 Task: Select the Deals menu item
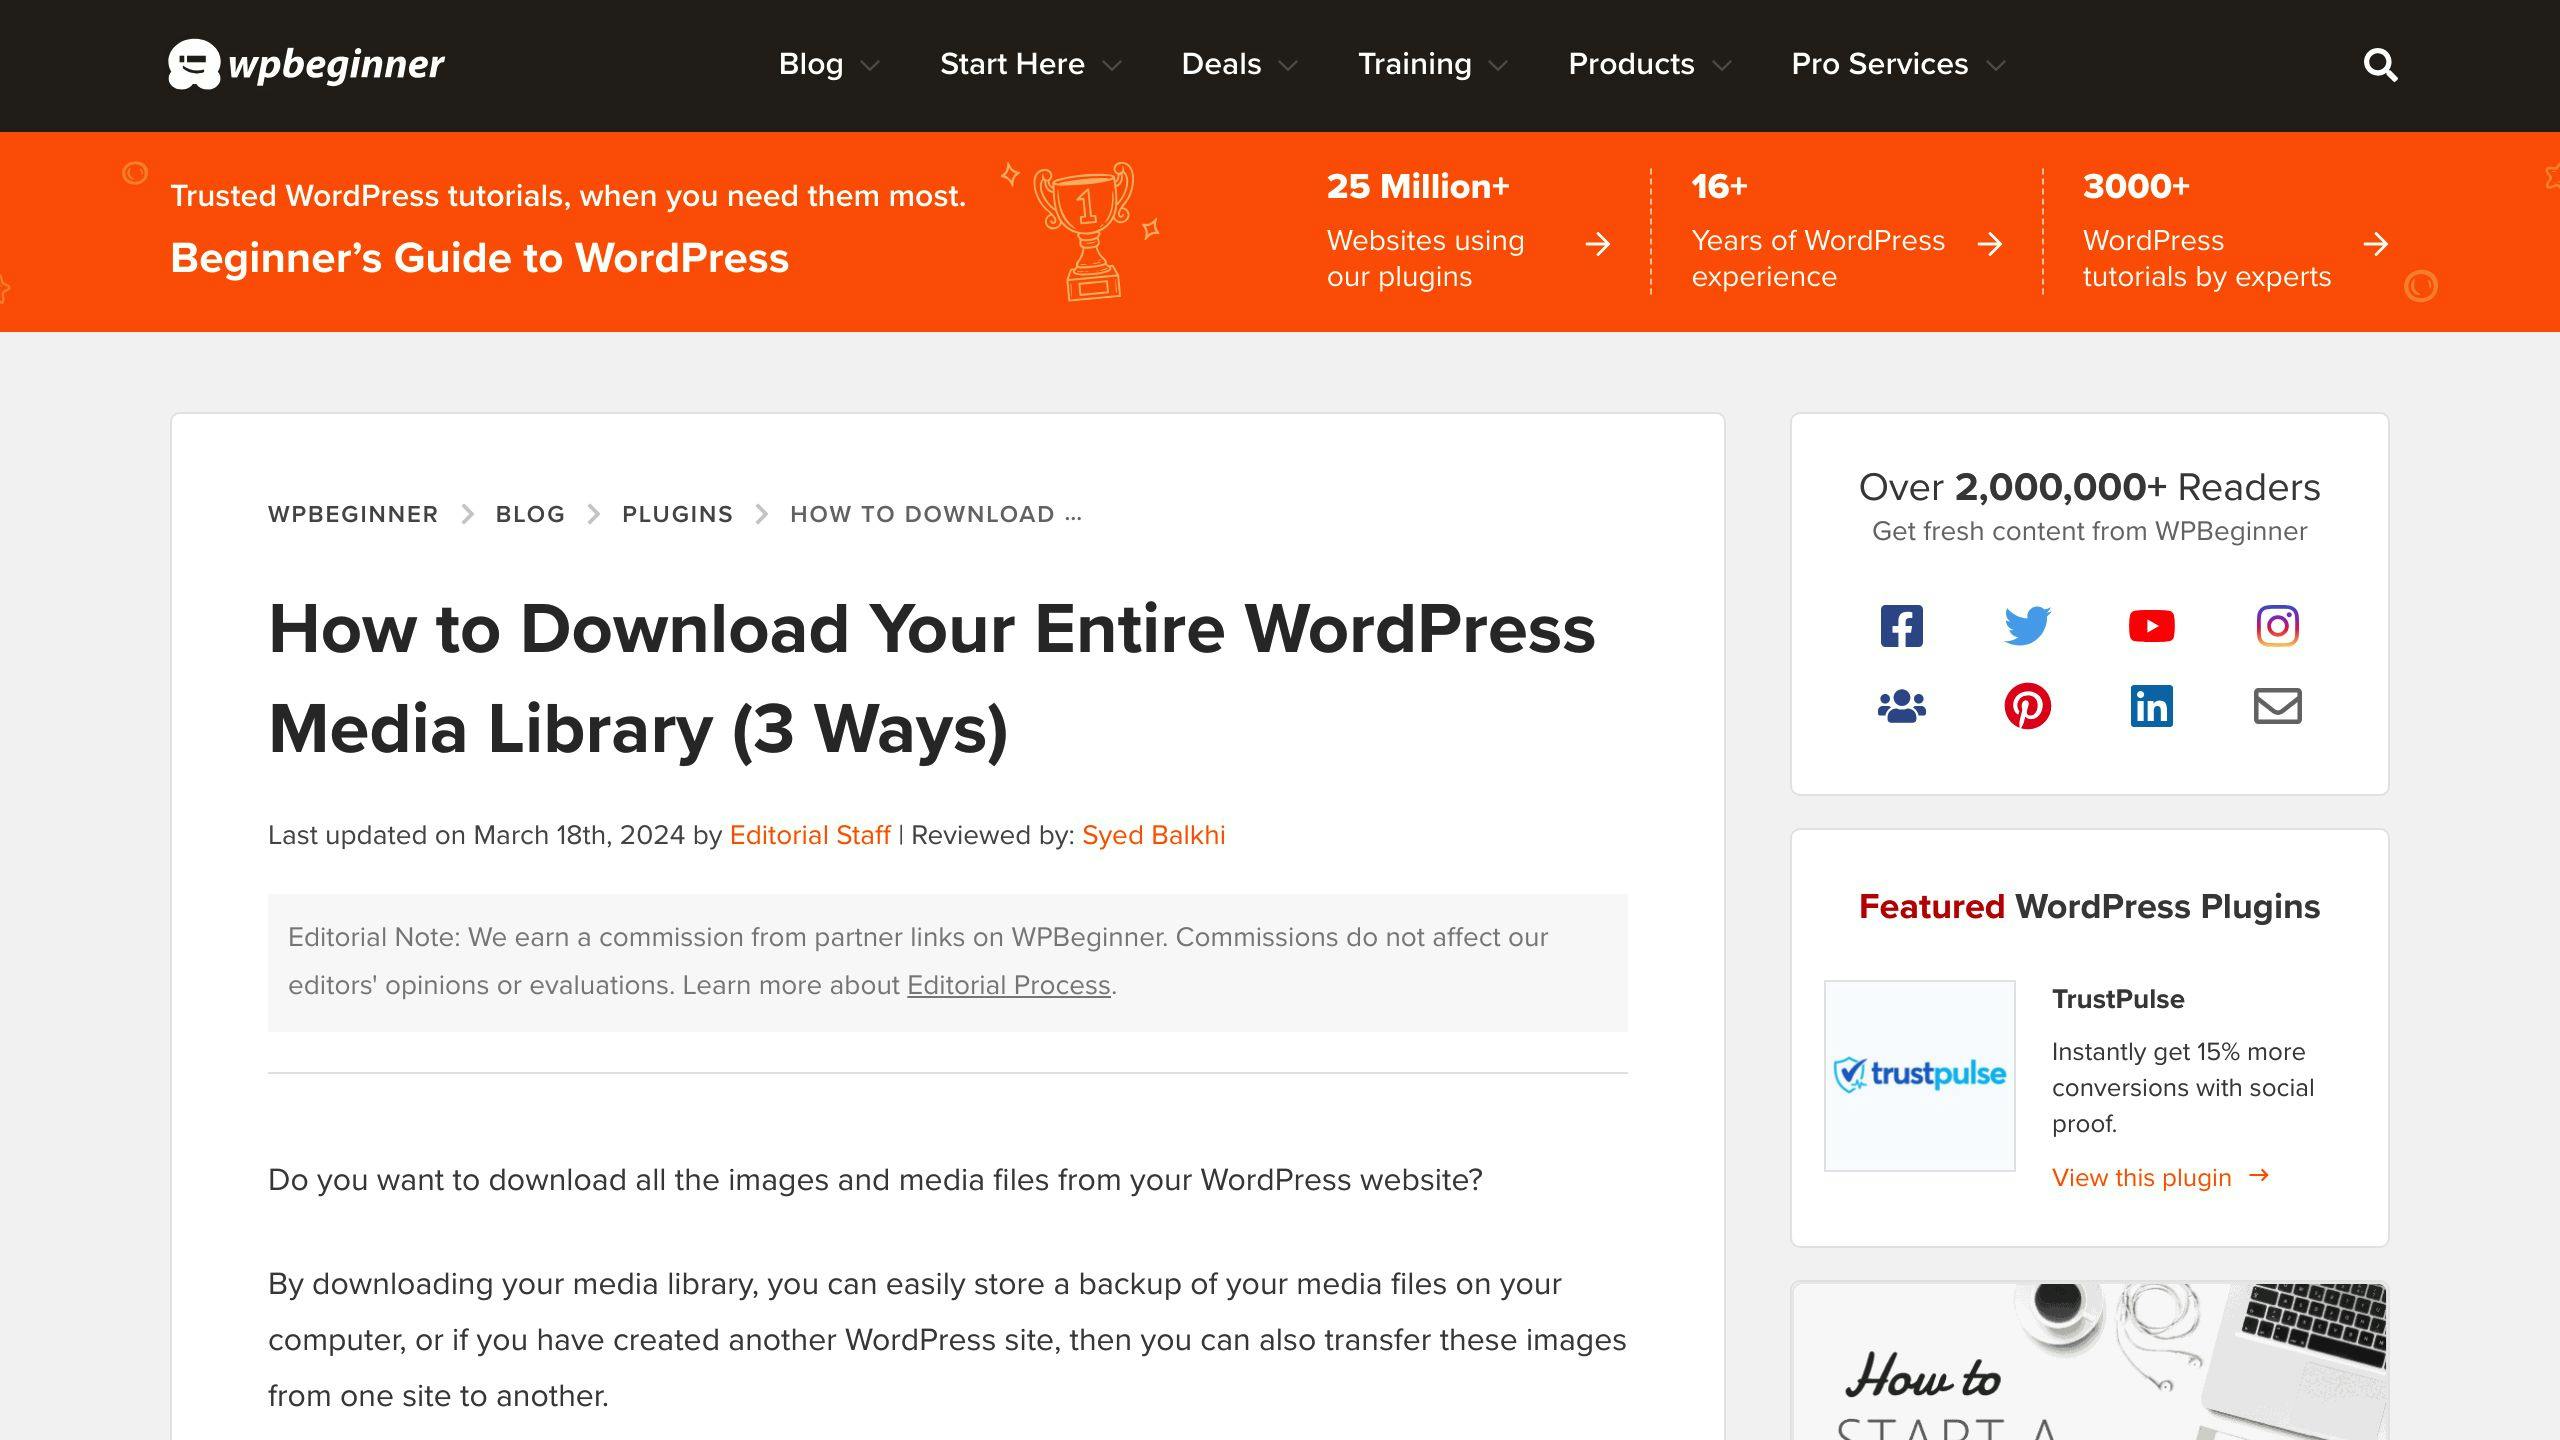point(1222,64)
